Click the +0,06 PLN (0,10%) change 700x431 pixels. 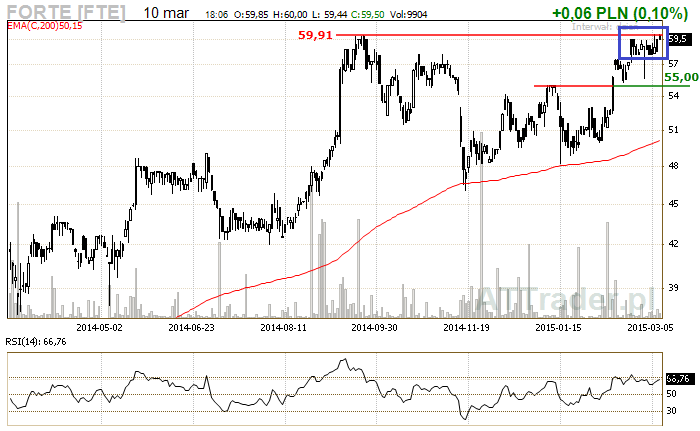click(x=620, y=13)
